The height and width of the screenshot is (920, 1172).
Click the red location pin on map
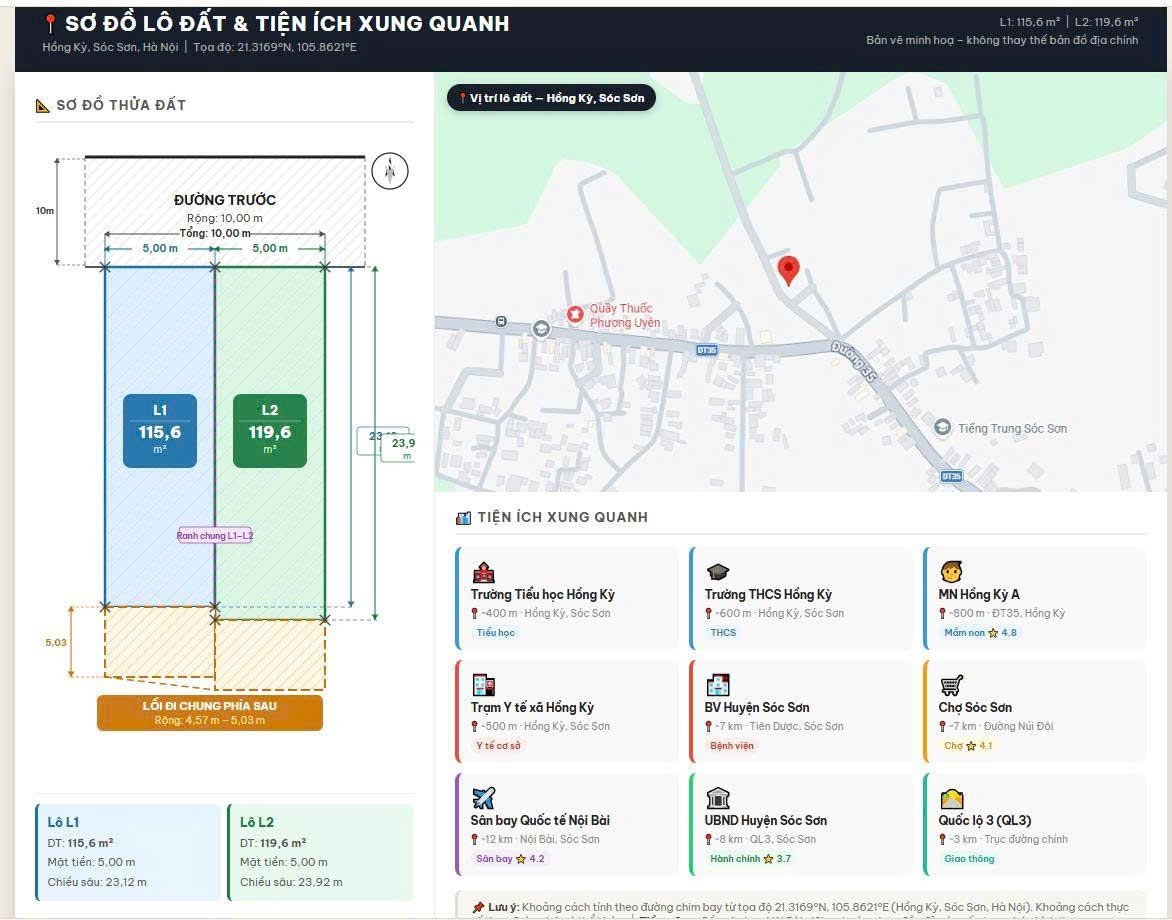[788, 269]
